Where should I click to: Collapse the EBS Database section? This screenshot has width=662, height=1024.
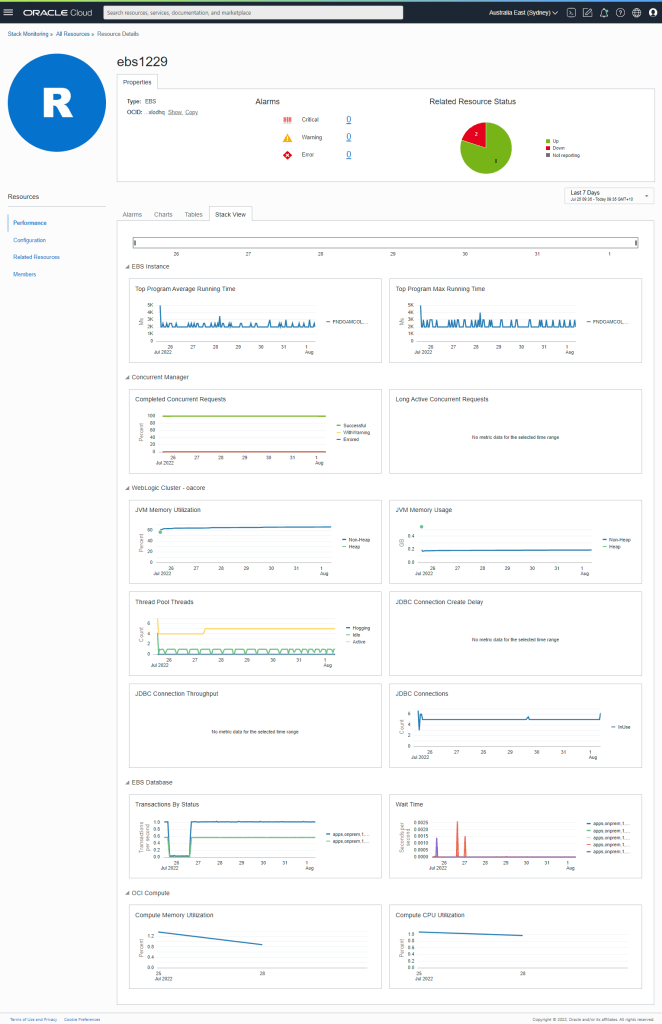coord(126,782)
